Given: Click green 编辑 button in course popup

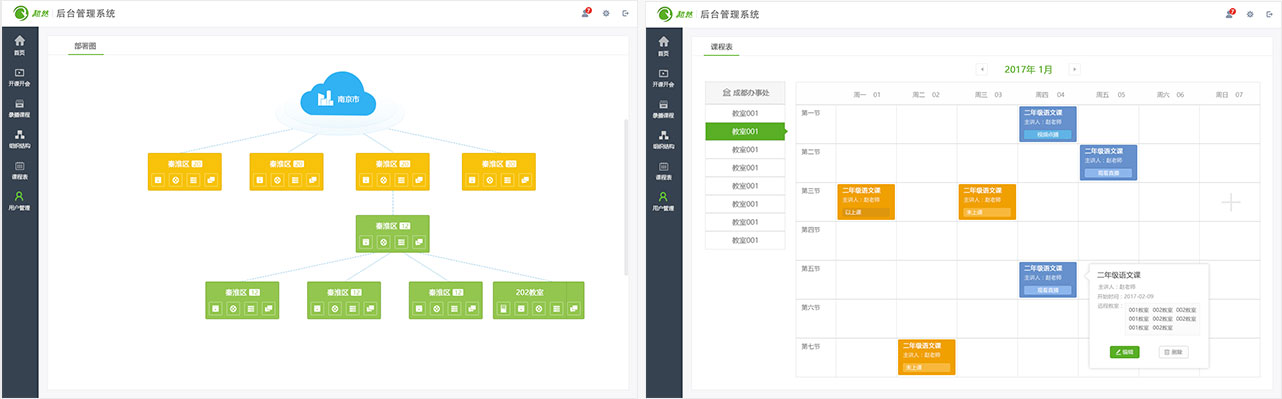Looking at the screenshot, I should tap(1124, 352).
